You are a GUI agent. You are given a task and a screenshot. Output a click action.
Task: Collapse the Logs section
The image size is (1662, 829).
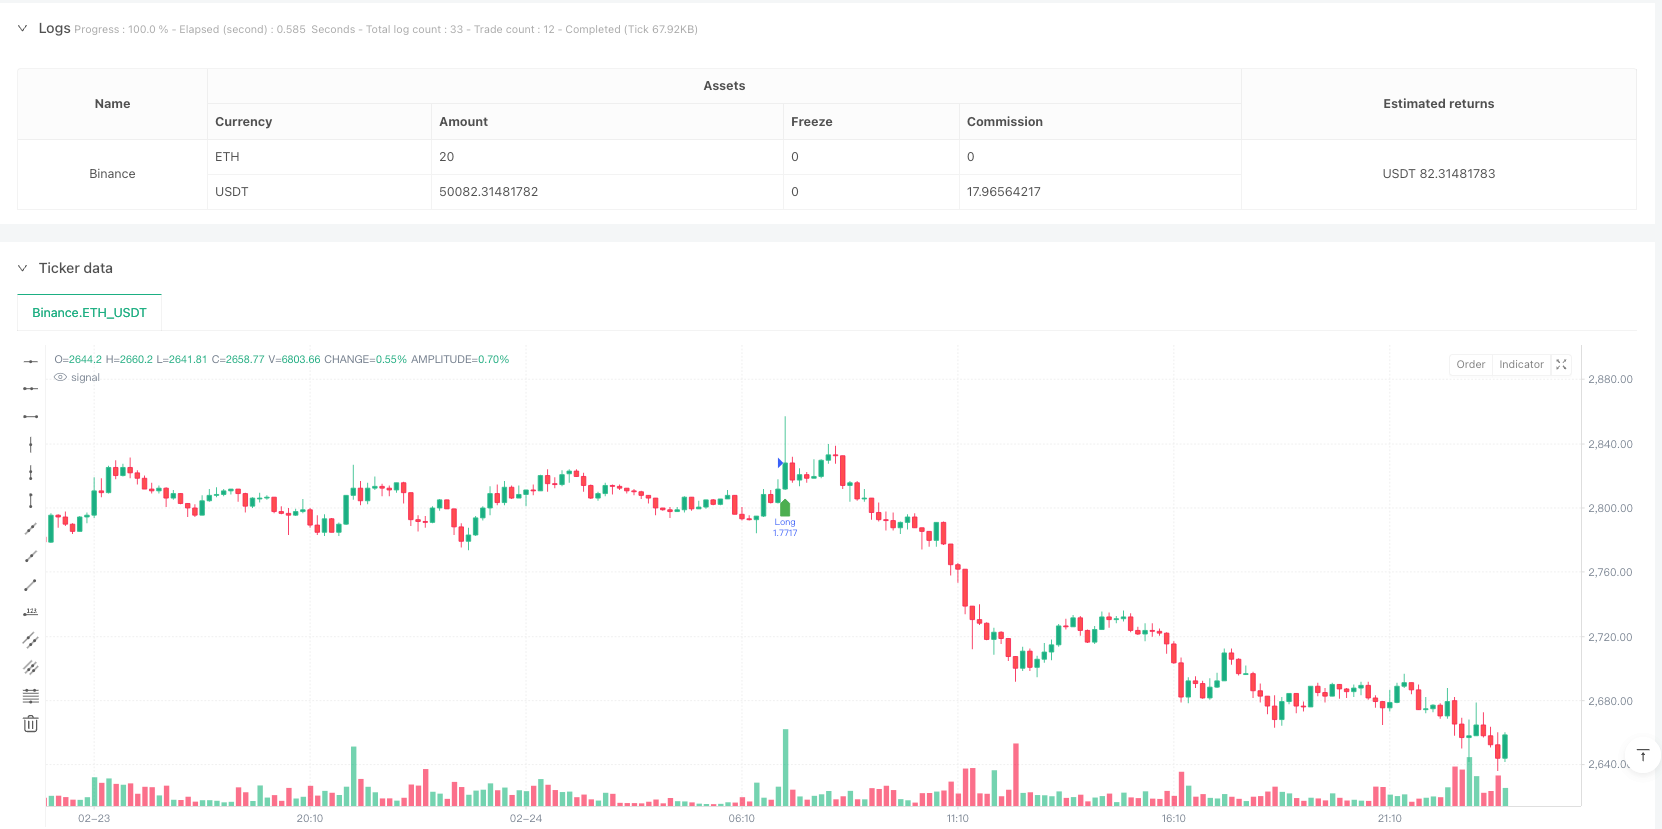point(22,29)
